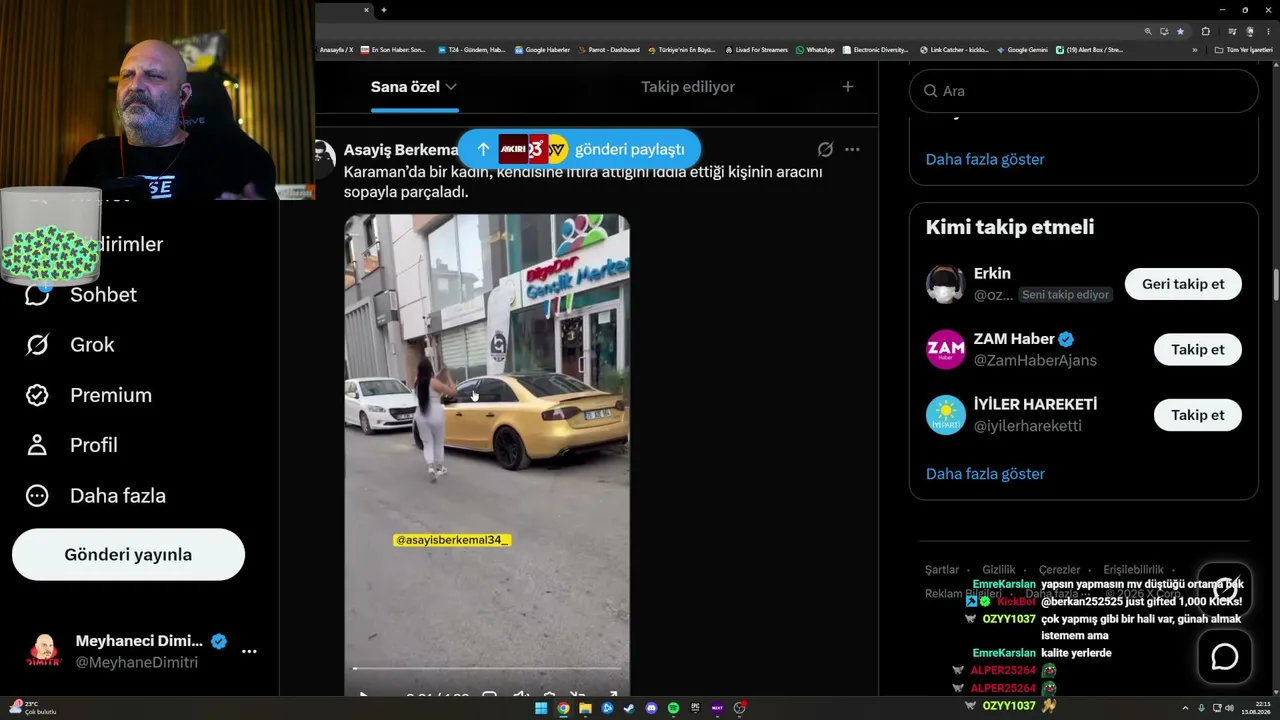Open Livad For Streamers bookmark
Screen dimensions: 1280x720
click(756, 50)
